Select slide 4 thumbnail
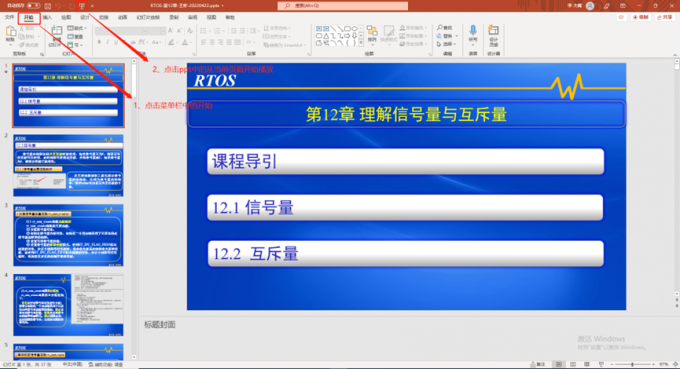 69,305
